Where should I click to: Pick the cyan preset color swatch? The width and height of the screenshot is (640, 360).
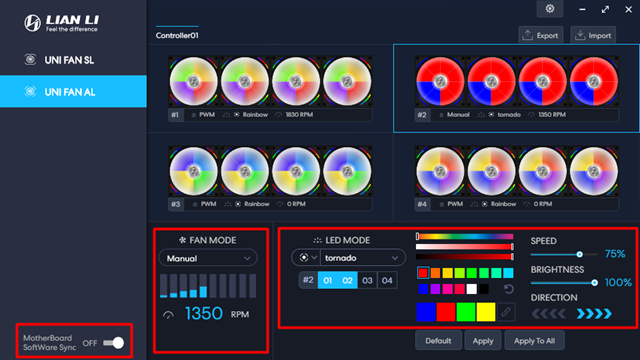pos(508,273)
